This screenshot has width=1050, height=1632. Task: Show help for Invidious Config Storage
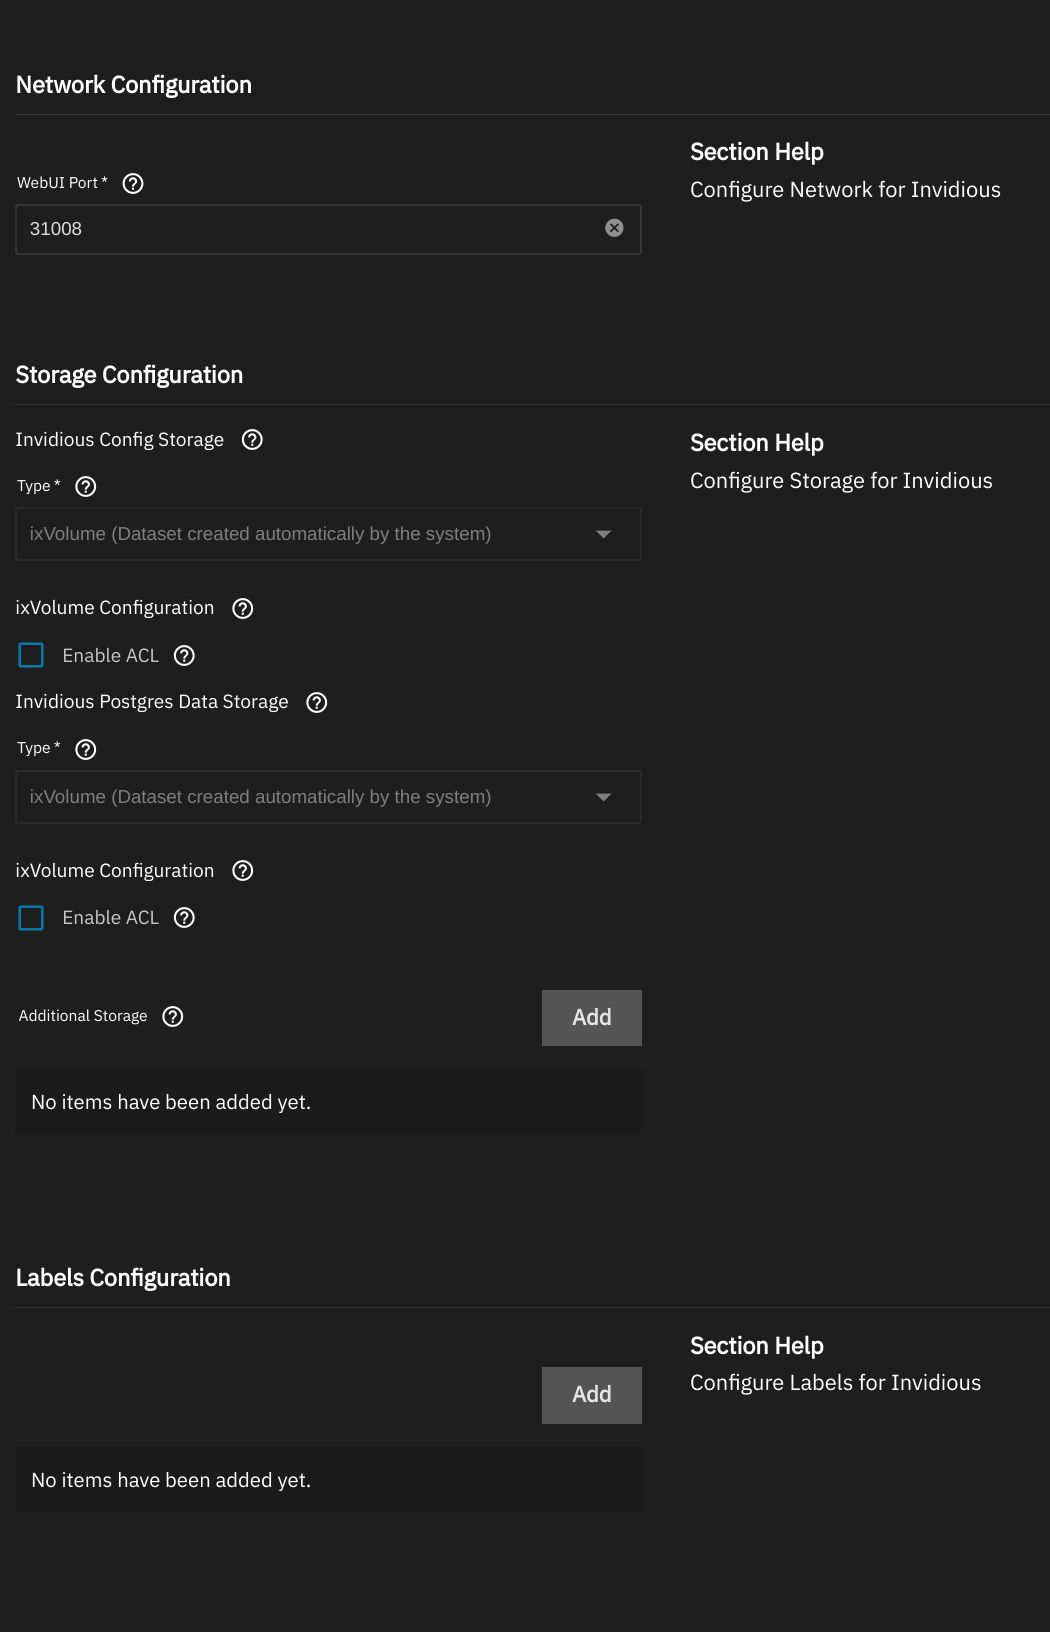point(252,440)
